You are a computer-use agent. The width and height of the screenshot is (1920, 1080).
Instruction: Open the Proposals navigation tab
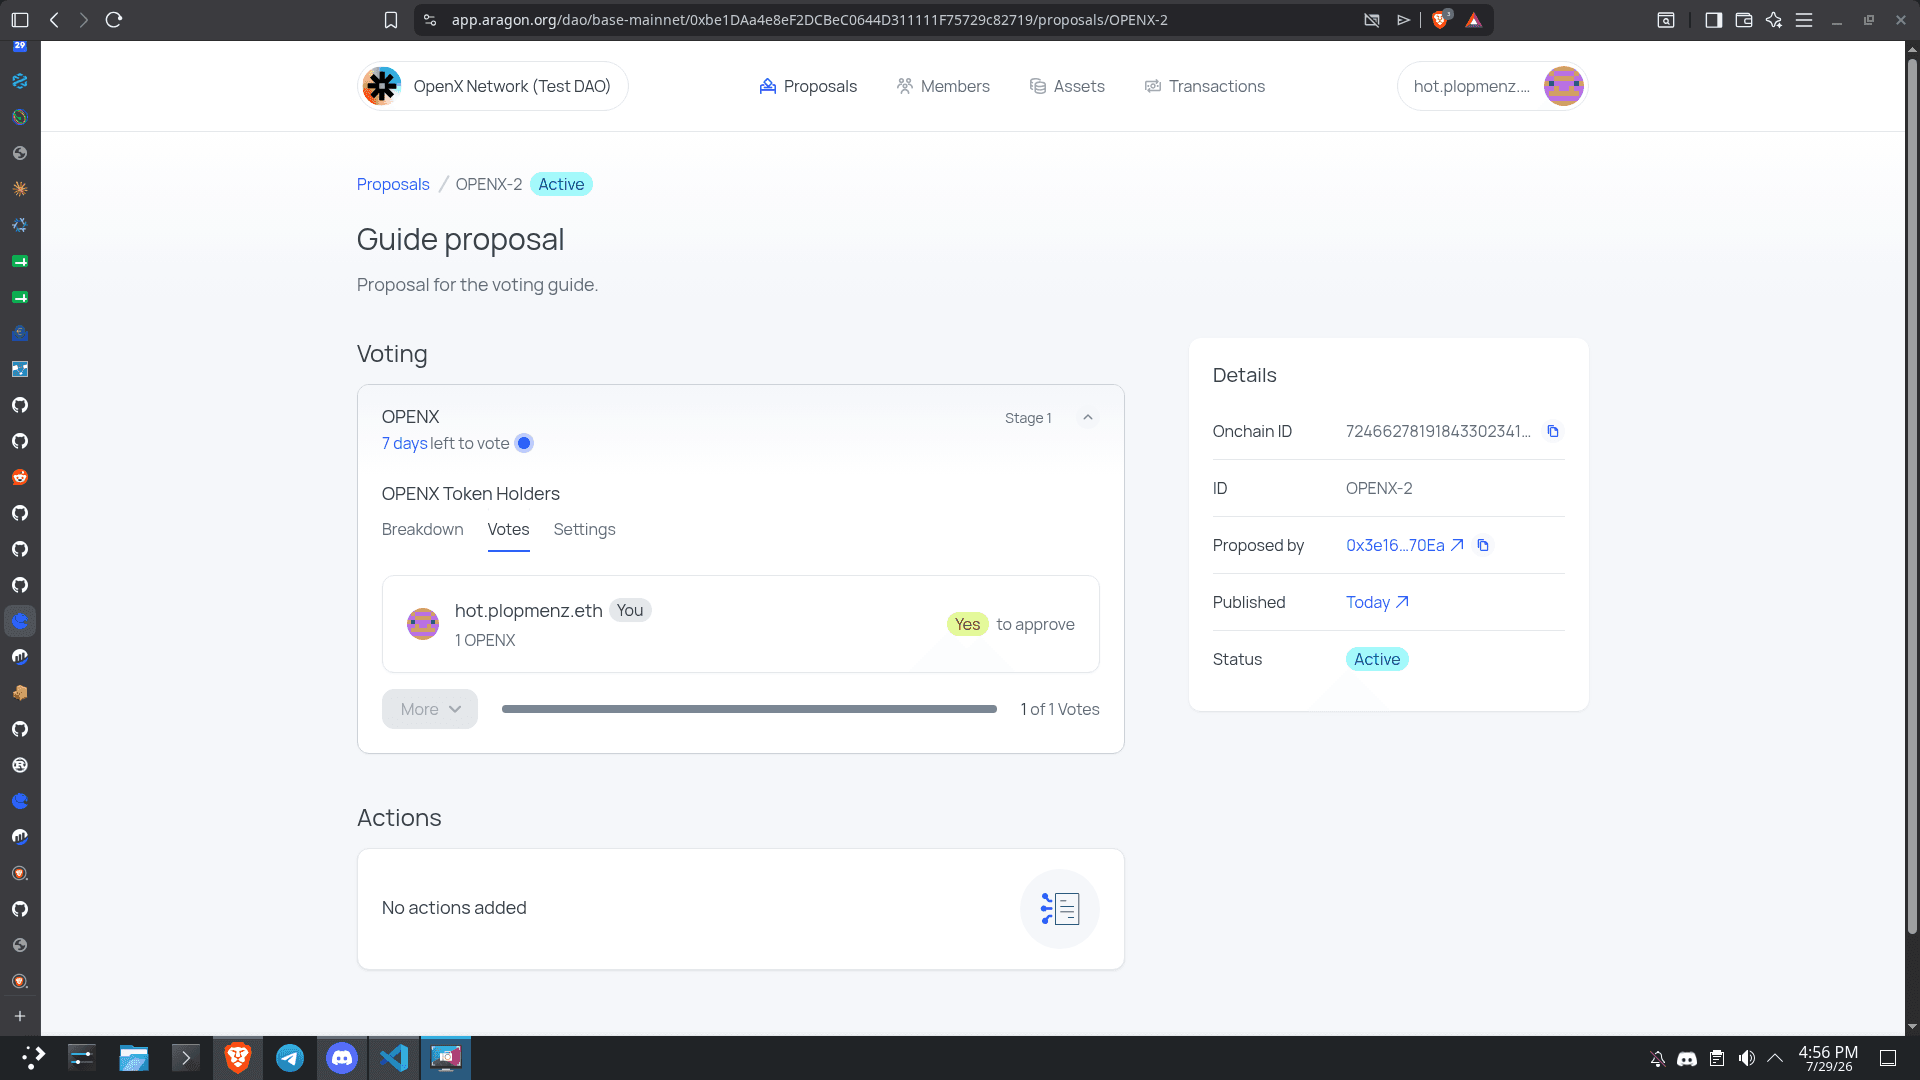point(808,86)
